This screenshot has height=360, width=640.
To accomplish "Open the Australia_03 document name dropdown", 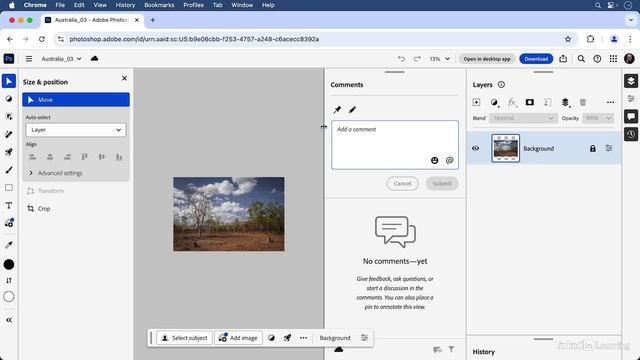I will 61,59.
